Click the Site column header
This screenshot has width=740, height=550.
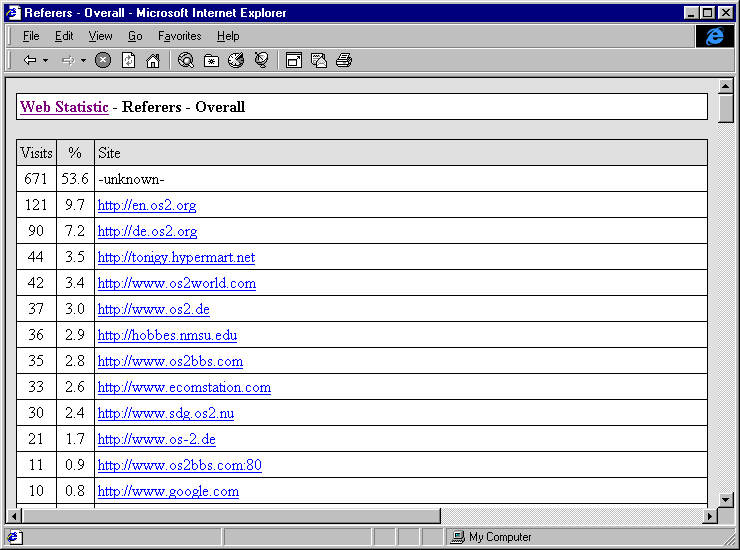[401, 153]
